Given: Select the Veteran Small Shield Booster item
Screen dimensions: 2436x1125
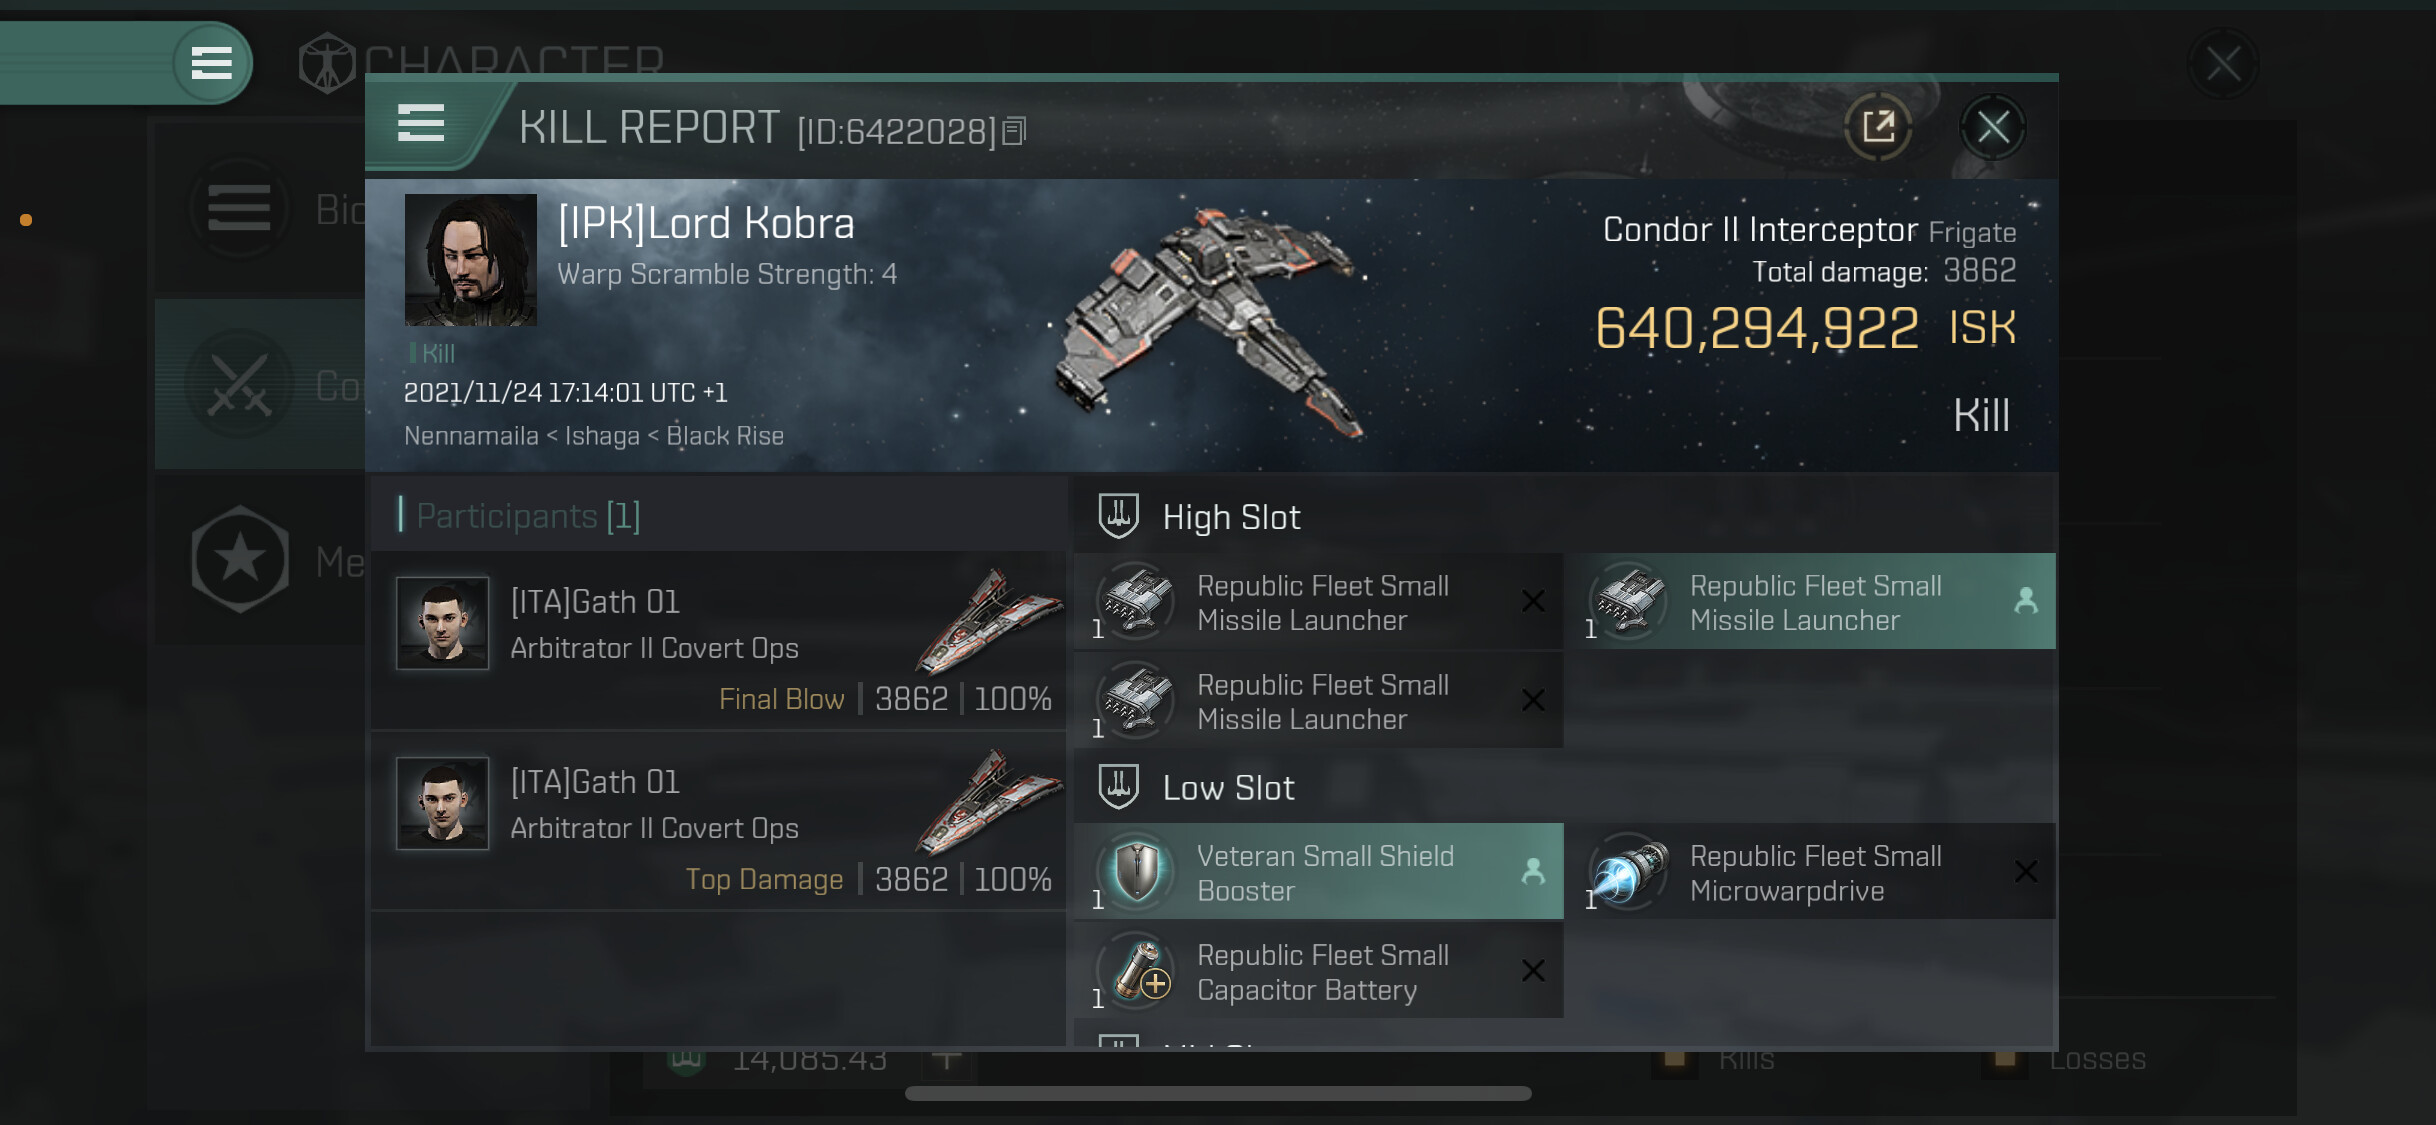Looking at the screenshot, I should tap(1318, 872).
